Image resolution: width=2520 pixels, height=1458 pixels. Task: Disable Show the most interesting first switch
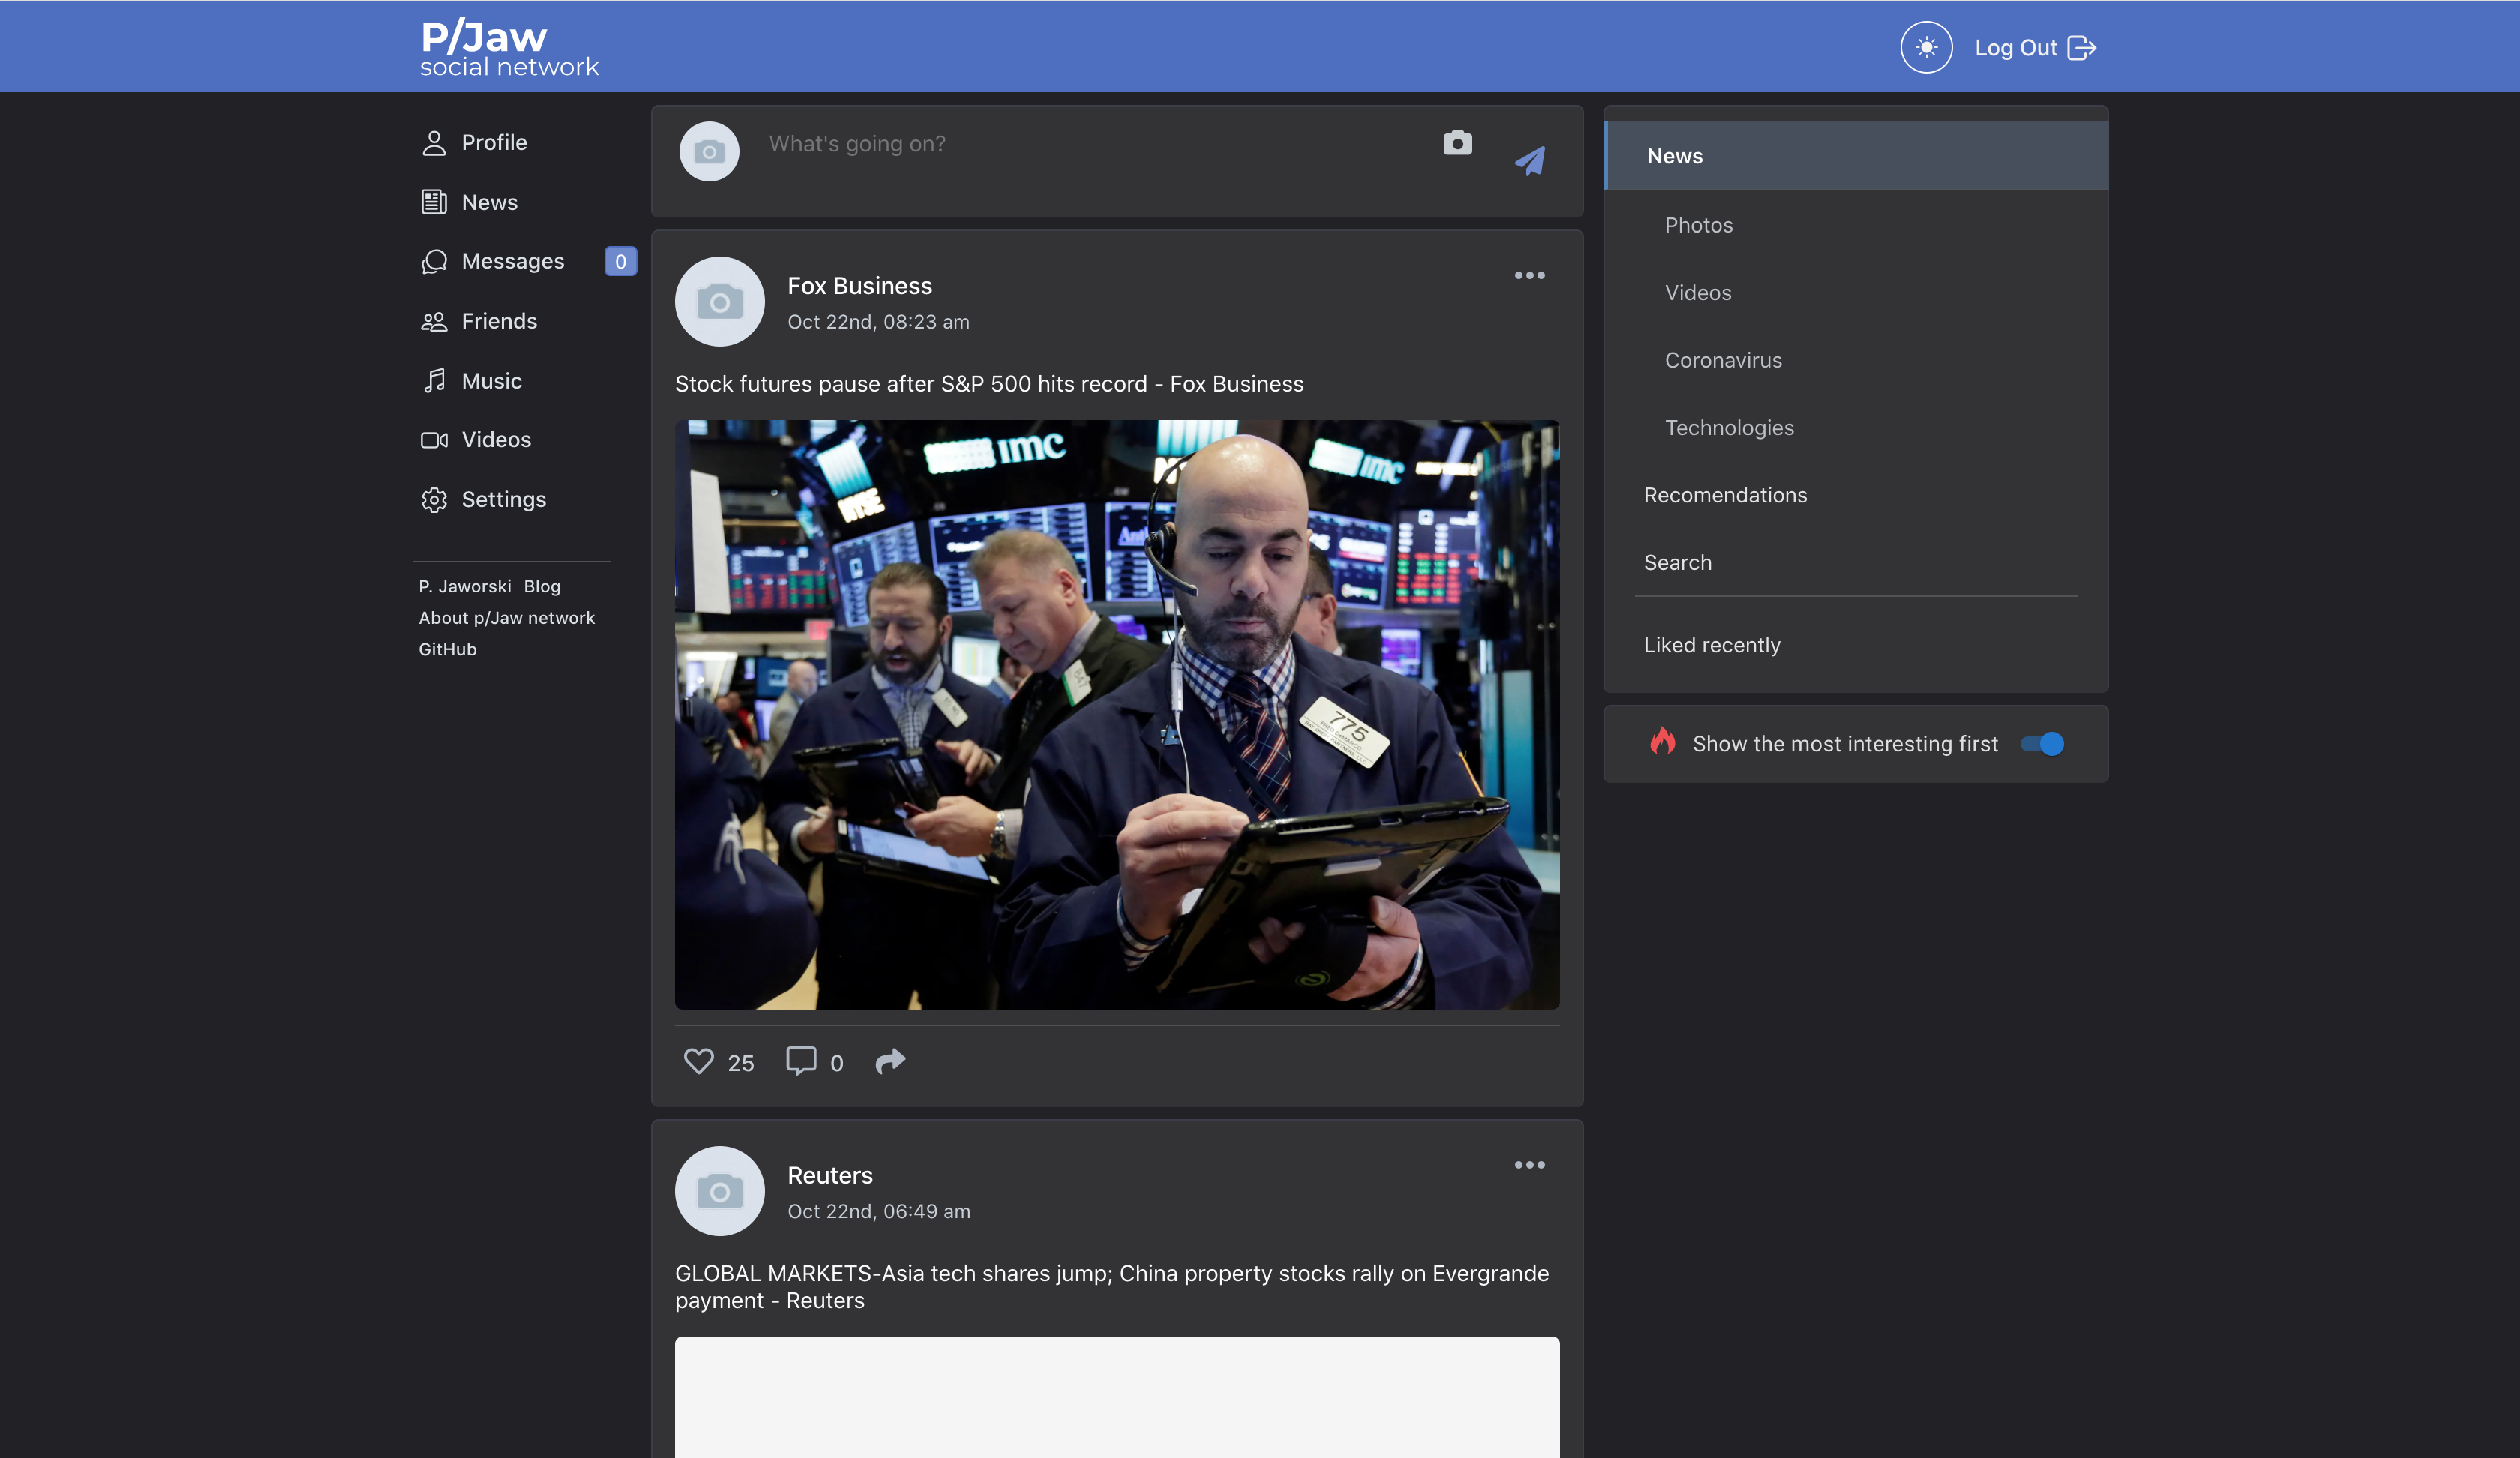point(2041,744)
